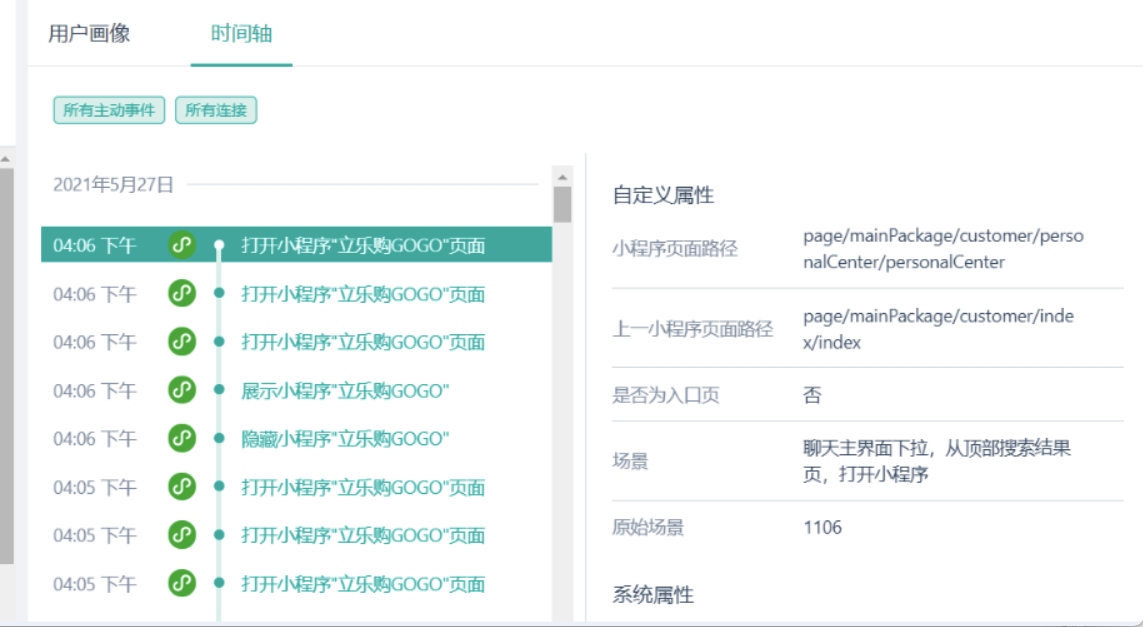Click the mini-program icon on the highlighted 04:06 row
The height and width of the screenshot is (627, 1143).
tap(181, 245)
